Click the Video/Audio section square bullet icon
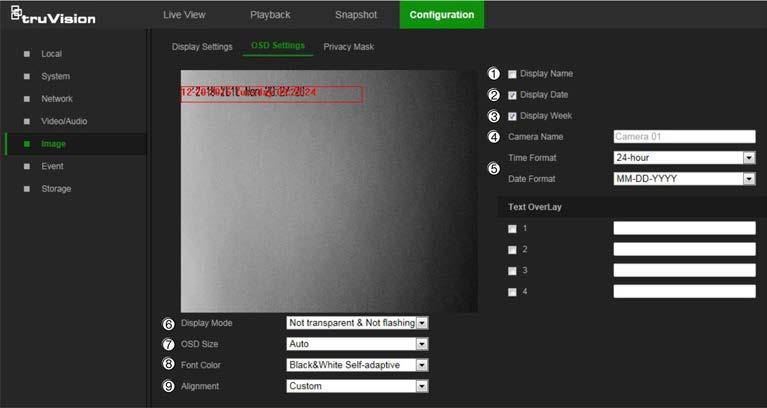This screenshot has width=767, height=408. click(27, 121)
